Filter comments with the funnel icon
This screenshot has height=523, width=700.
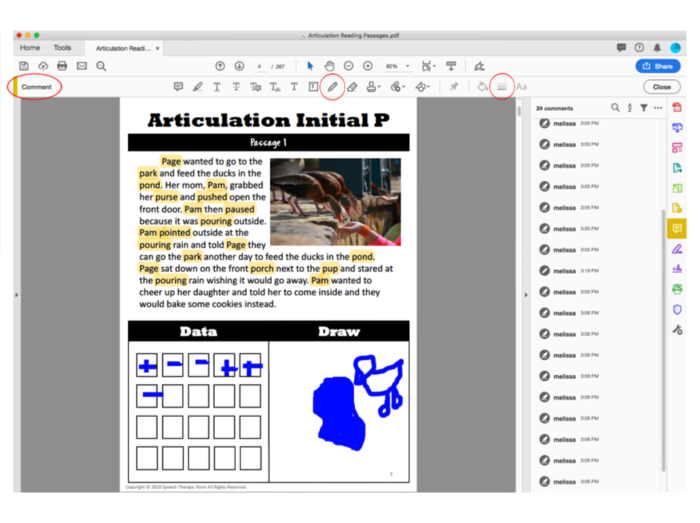[x=644, y=108]
